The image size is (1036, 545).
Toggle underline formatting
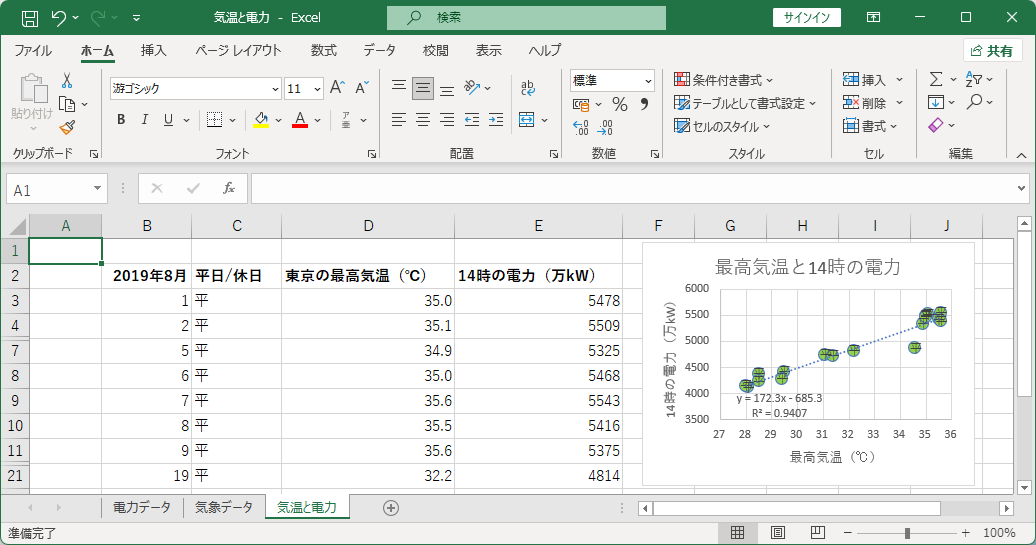168,120
